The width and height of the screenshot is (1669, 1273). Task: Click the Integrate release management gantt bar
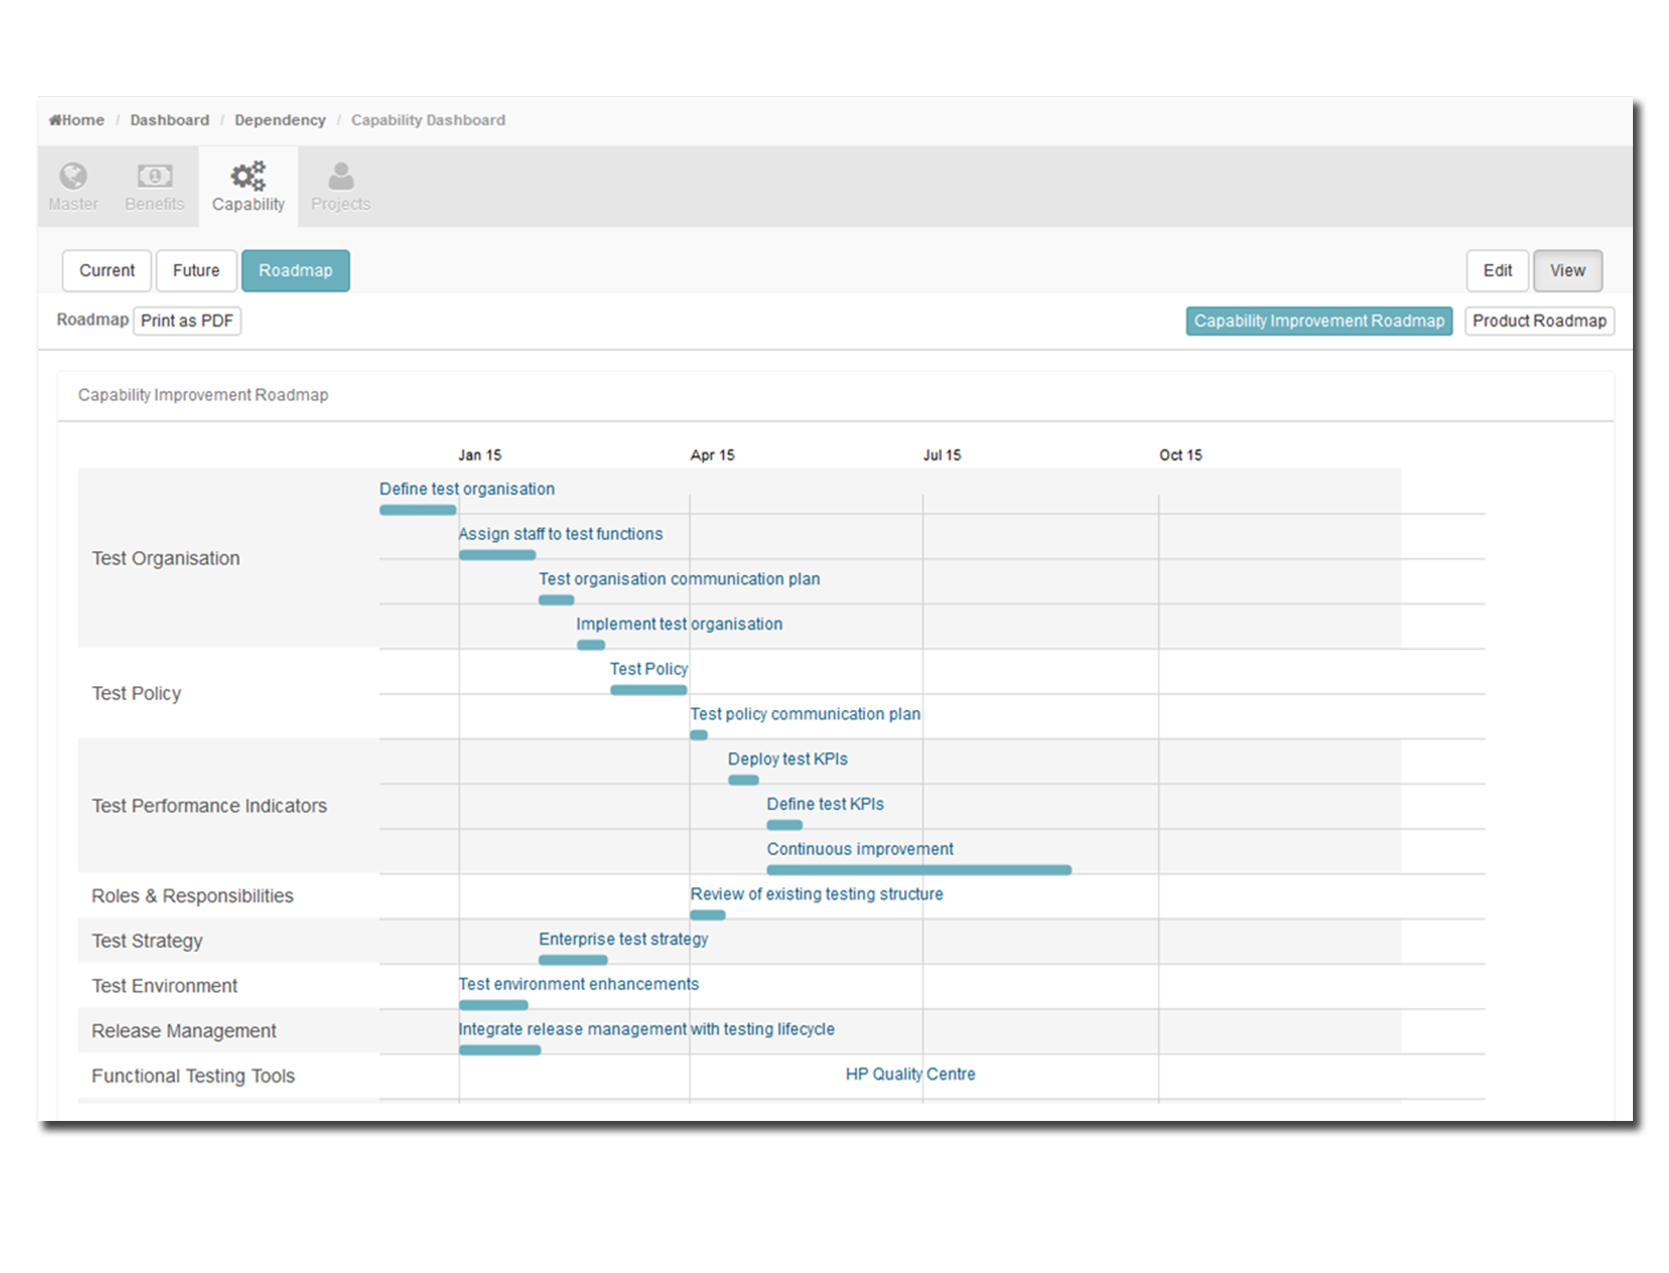pyautogui.click(x=500, y=1050)
